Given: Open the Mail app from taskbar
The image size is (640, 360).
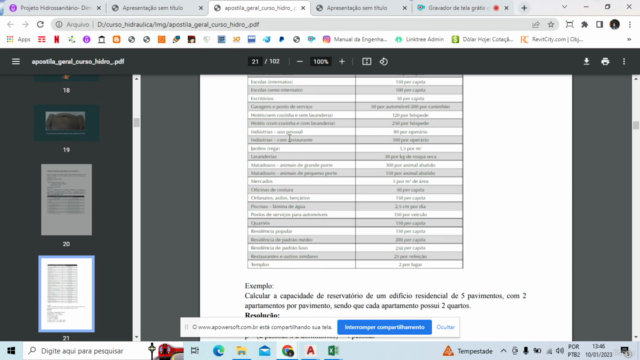Looking at the screenshot, I should [x=264, y=351].
